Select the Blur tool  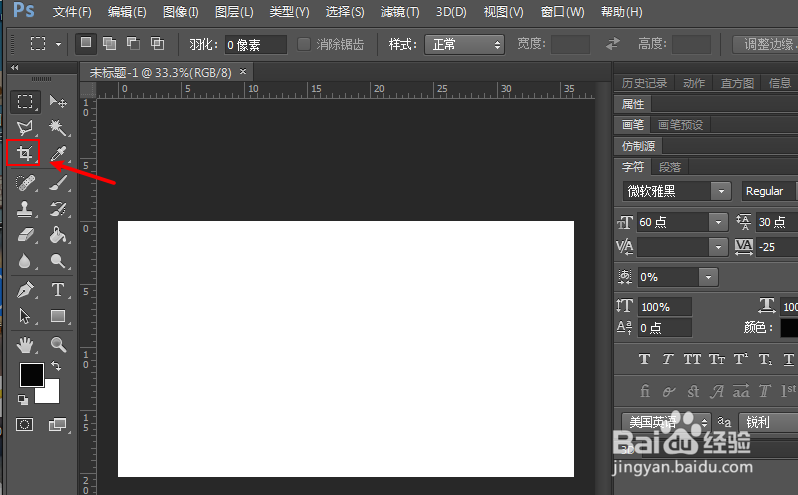click(x=24, y=261)
